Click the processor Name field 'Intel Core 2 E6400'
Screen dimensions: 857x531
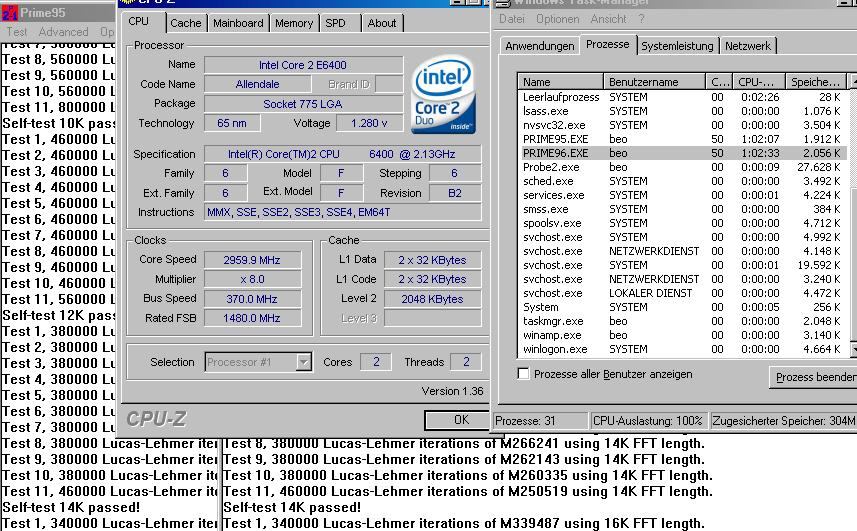point(303,65)
